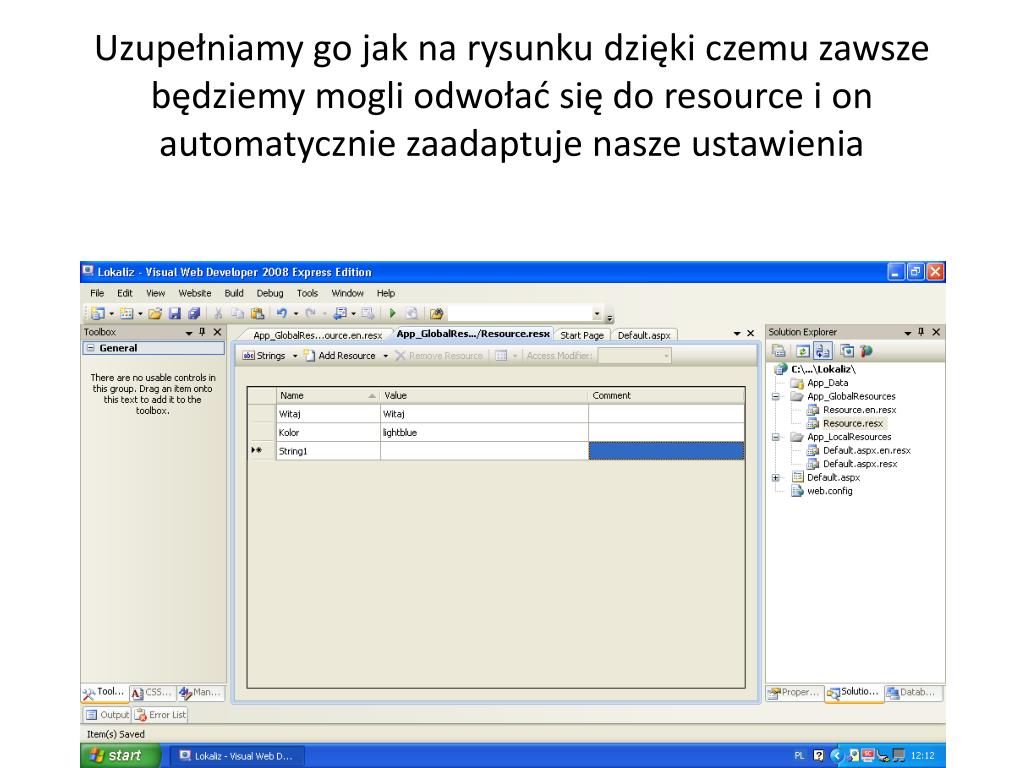
Task: Open the Toolbox window position dropdown
Action: (x=189, y=332)
